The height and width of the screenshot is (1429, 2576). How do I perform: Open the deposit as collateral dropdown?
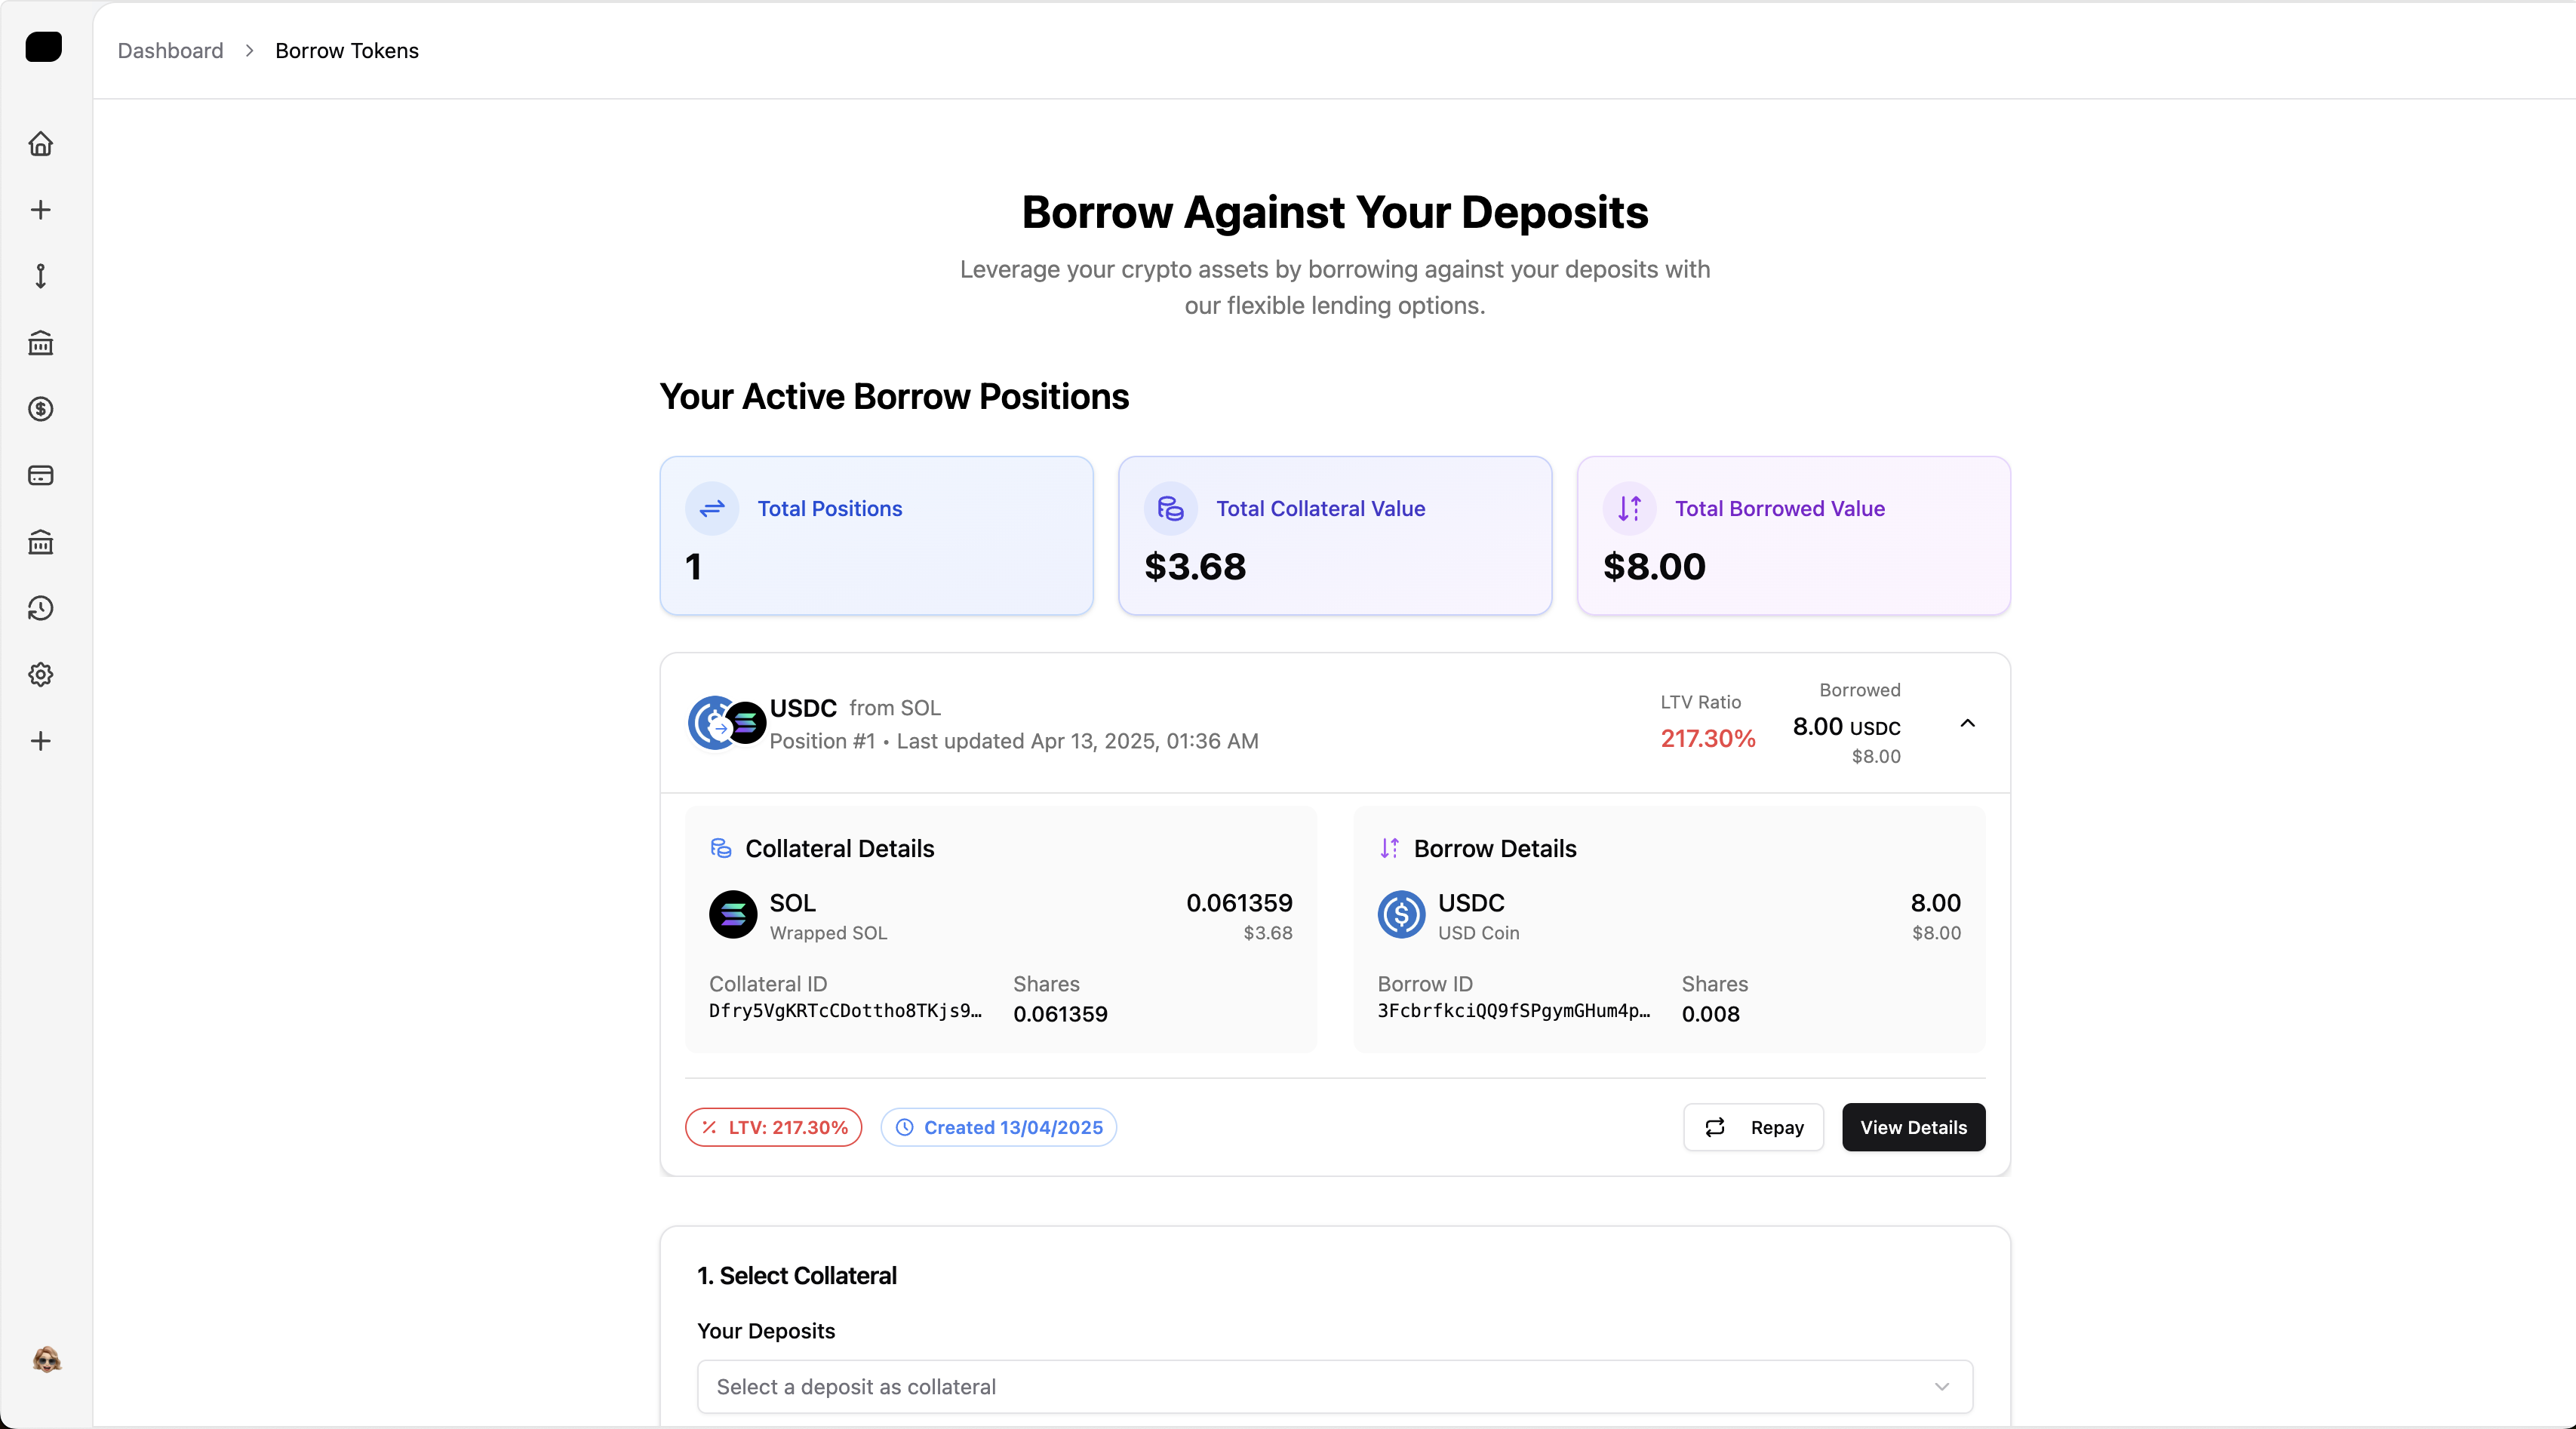(x=1334, y=1386)
